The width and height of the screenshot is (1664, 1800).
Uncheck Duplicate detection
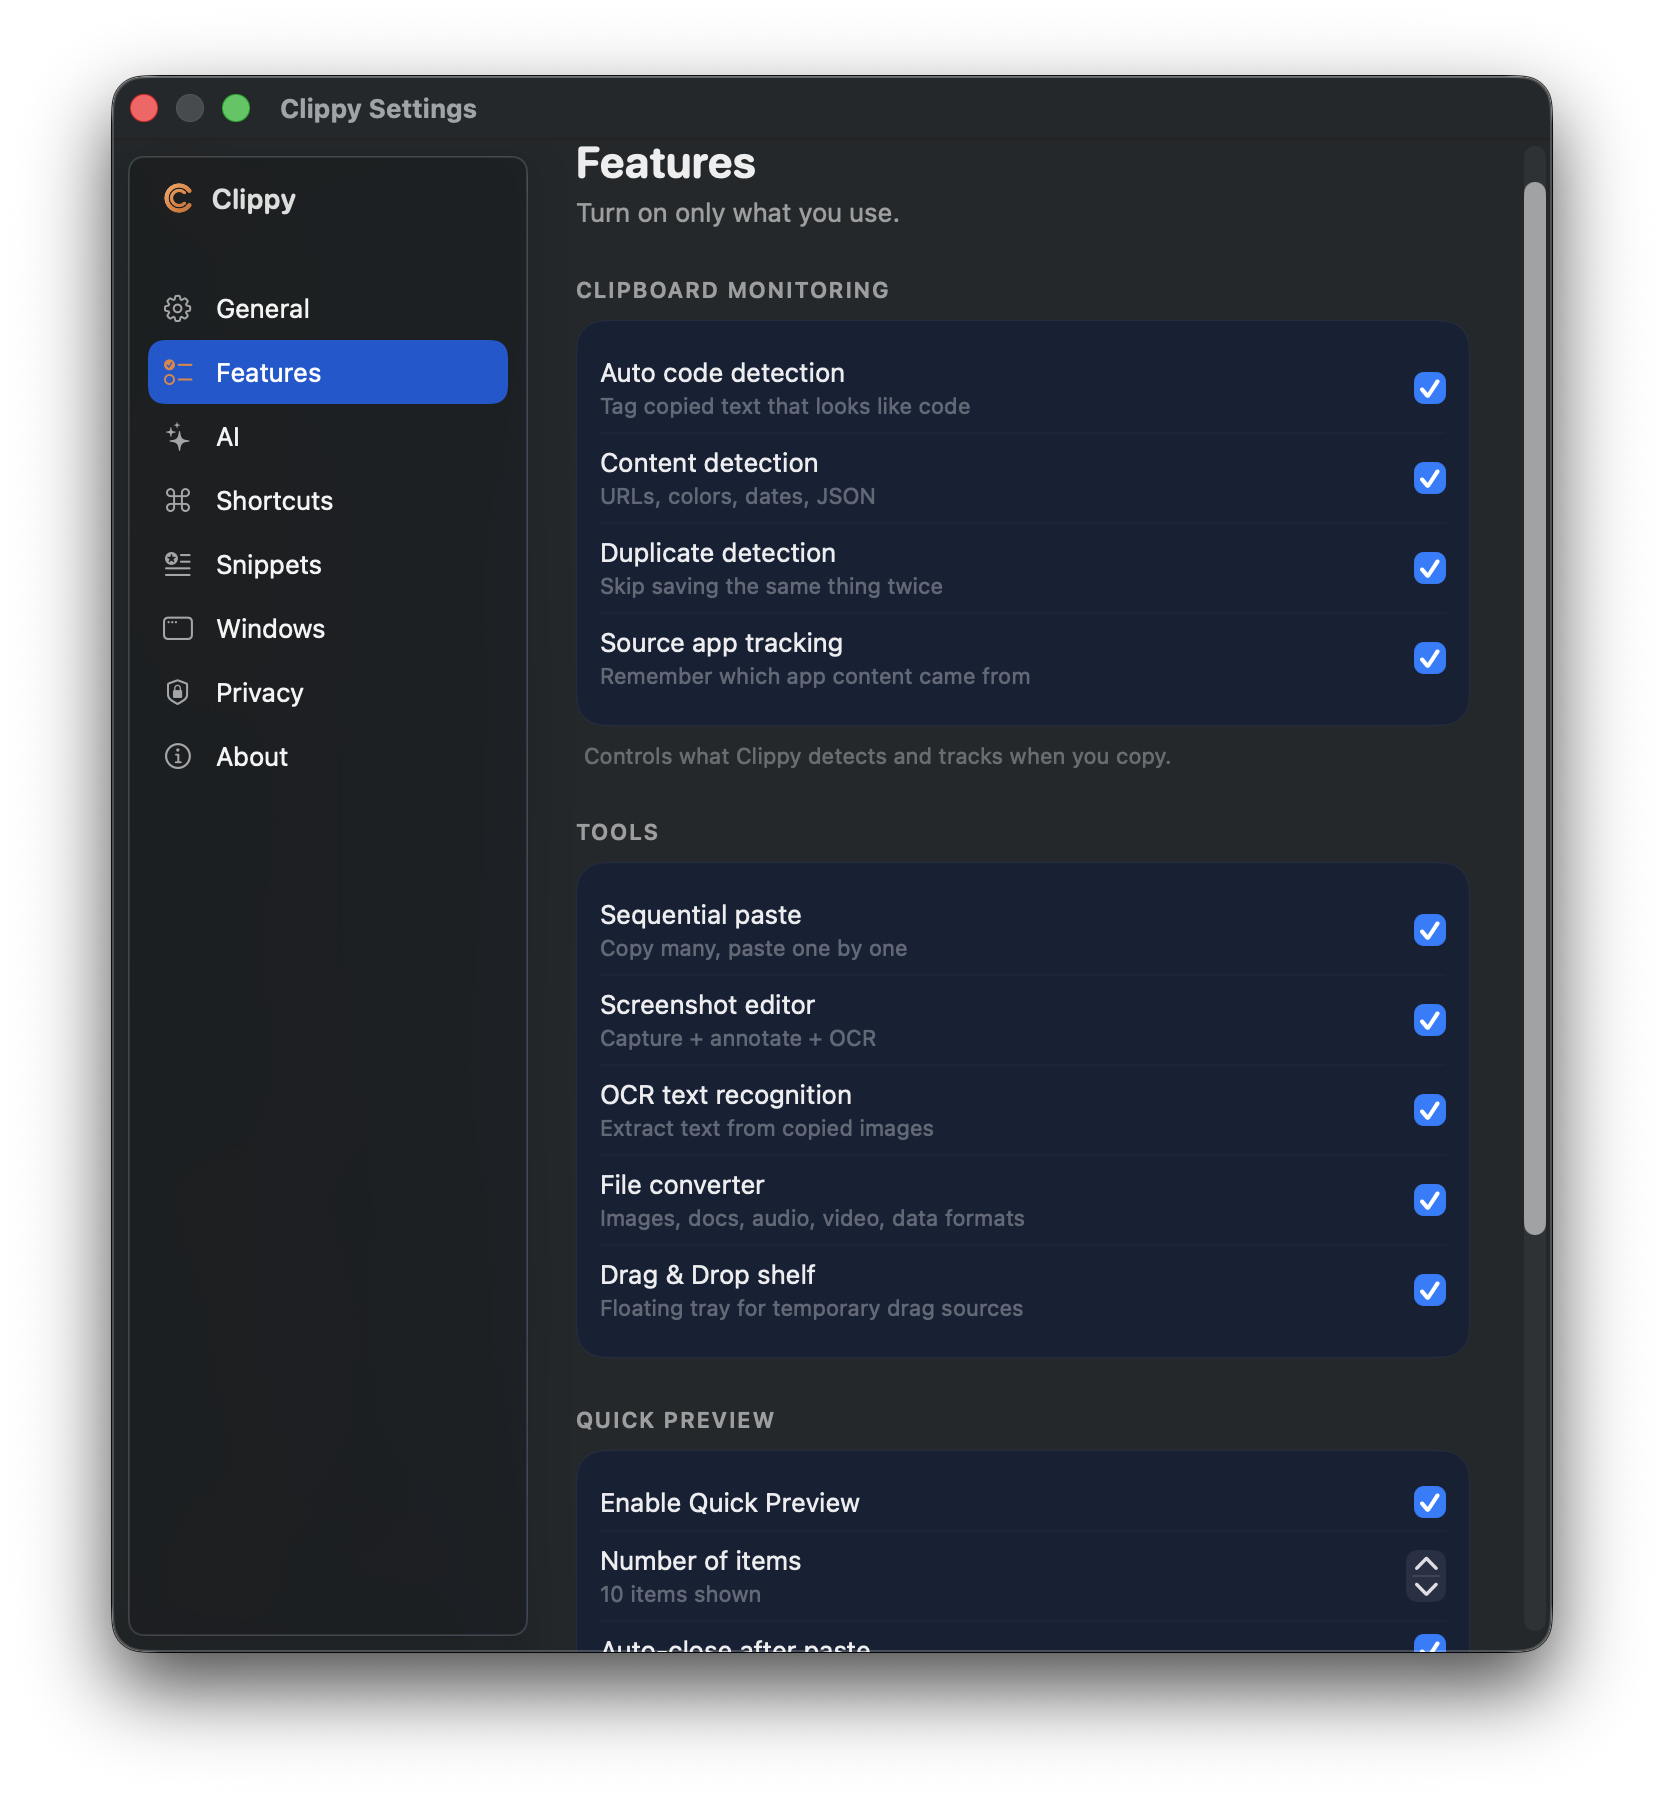[x=1430, y=568]
